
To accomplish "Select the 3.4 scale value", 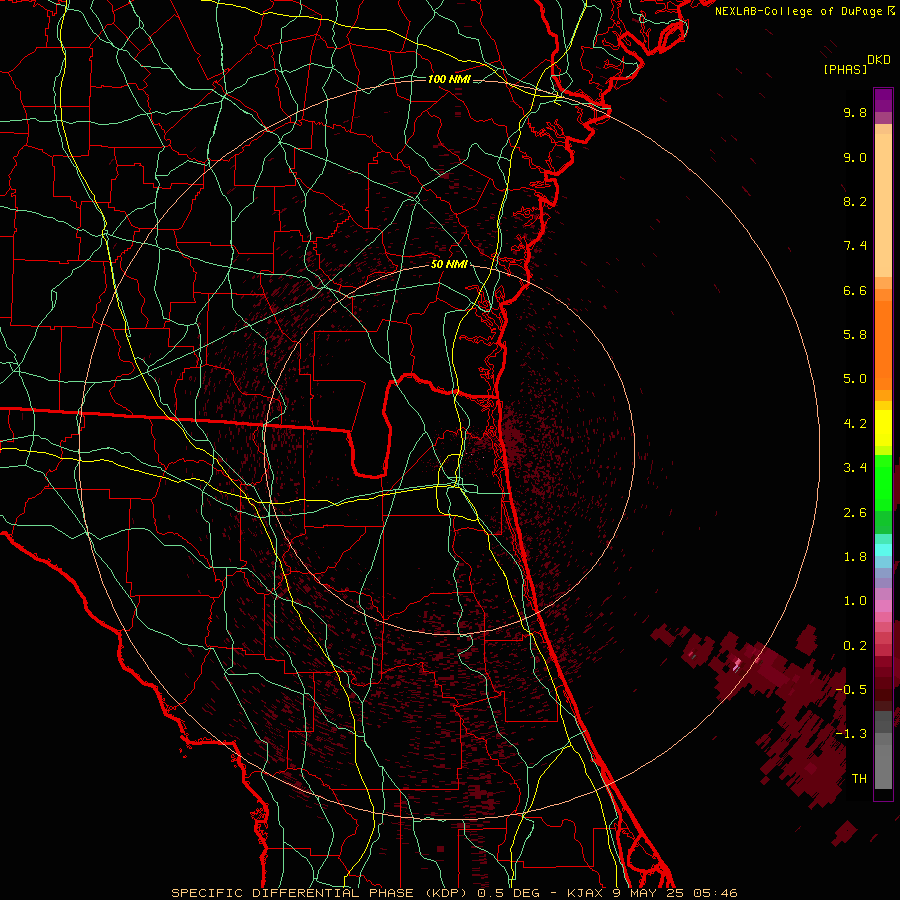I will coord(855,468).
